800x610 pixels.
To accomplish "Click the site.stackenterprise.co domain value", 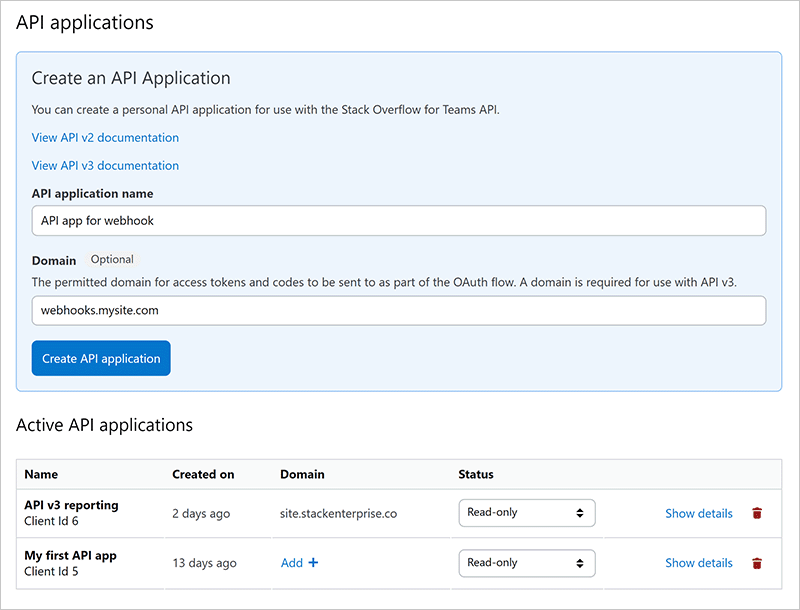I will 339,513.
